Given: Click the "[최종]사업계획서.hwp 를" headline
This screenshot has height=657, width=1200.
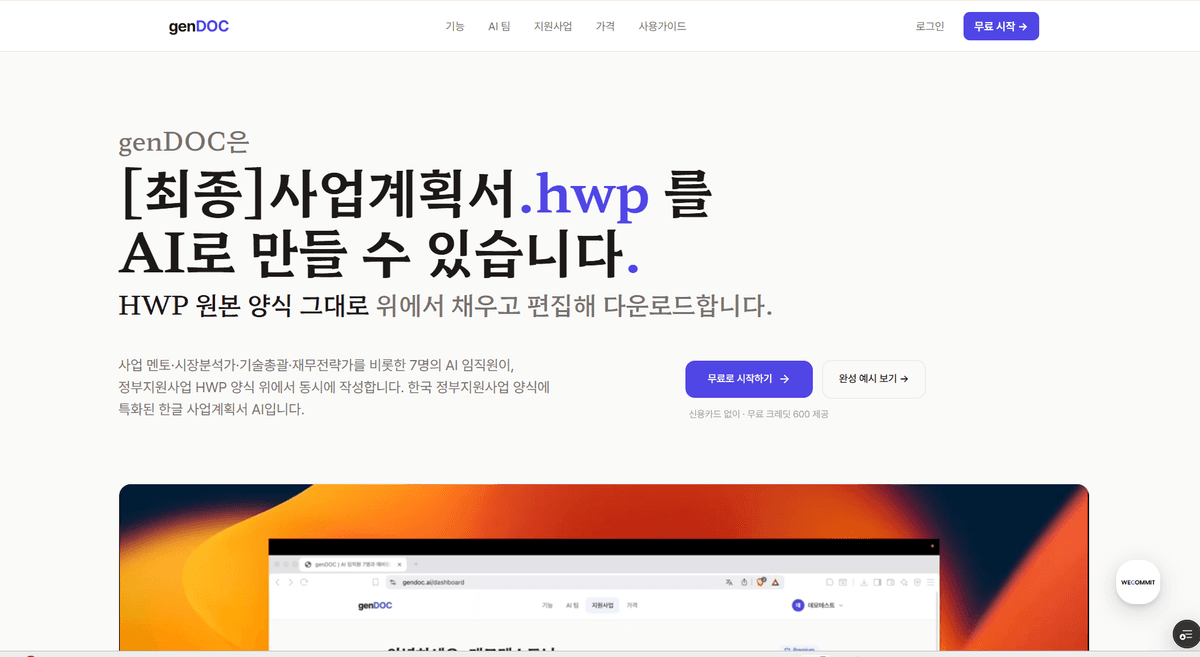Looking at the screenshot, I should click(414, 196).
